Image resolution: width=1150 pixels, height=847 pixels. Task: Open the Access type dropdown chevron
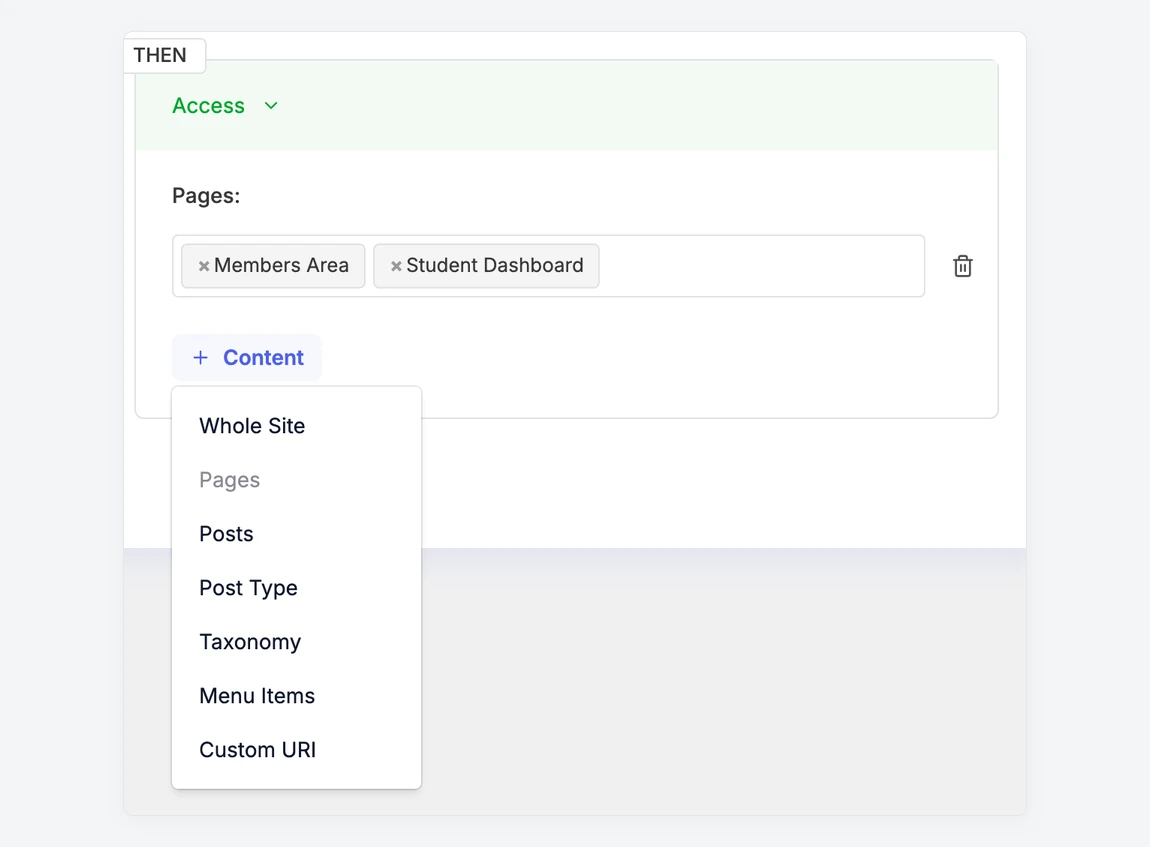(271, 106)
